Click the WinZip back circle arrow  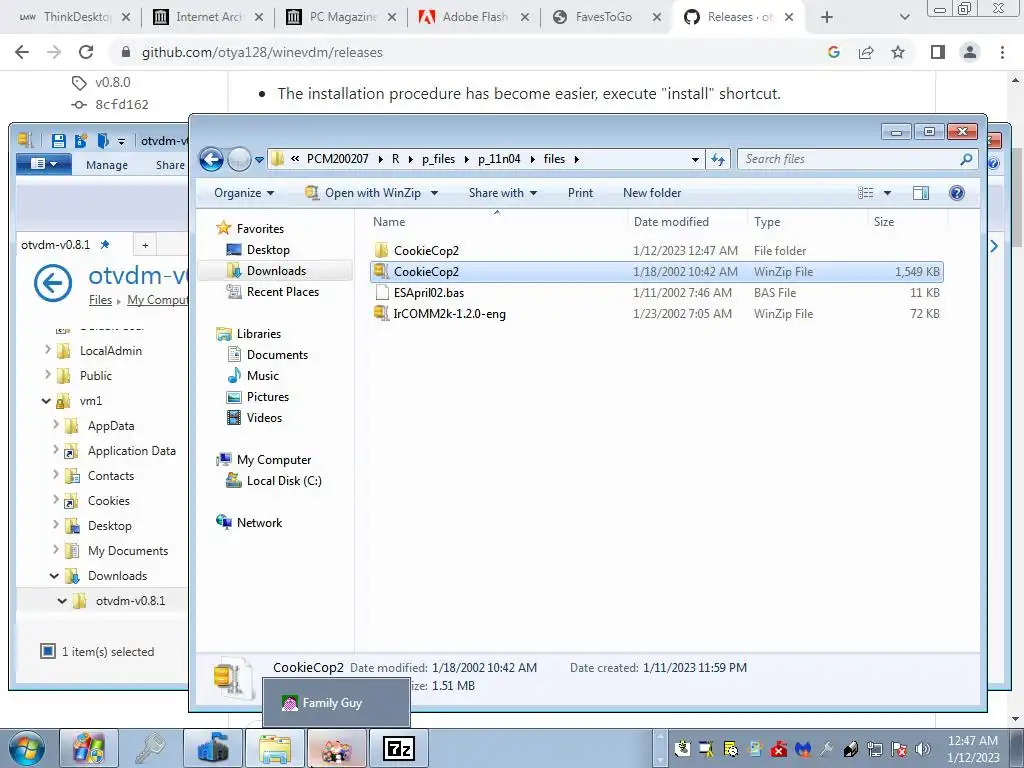[x=52, y=283]
